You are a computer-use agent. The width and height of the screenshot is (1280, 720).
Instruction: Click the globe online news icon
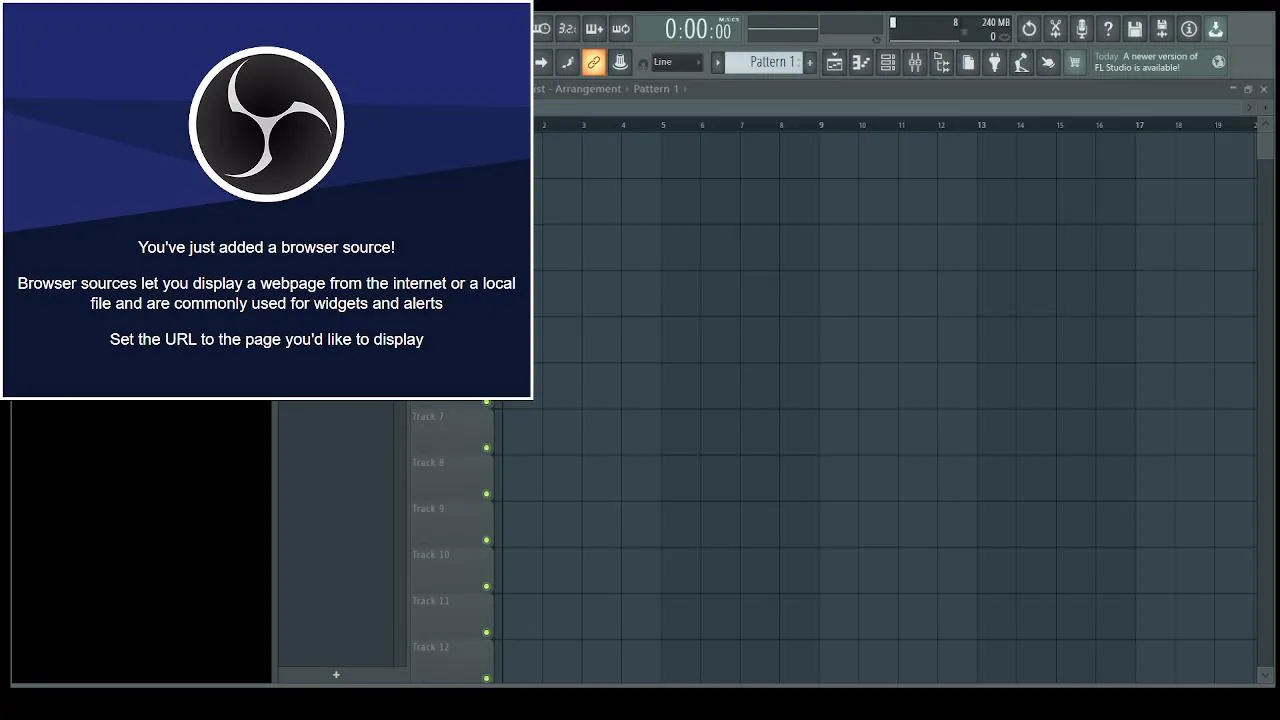1218,62
